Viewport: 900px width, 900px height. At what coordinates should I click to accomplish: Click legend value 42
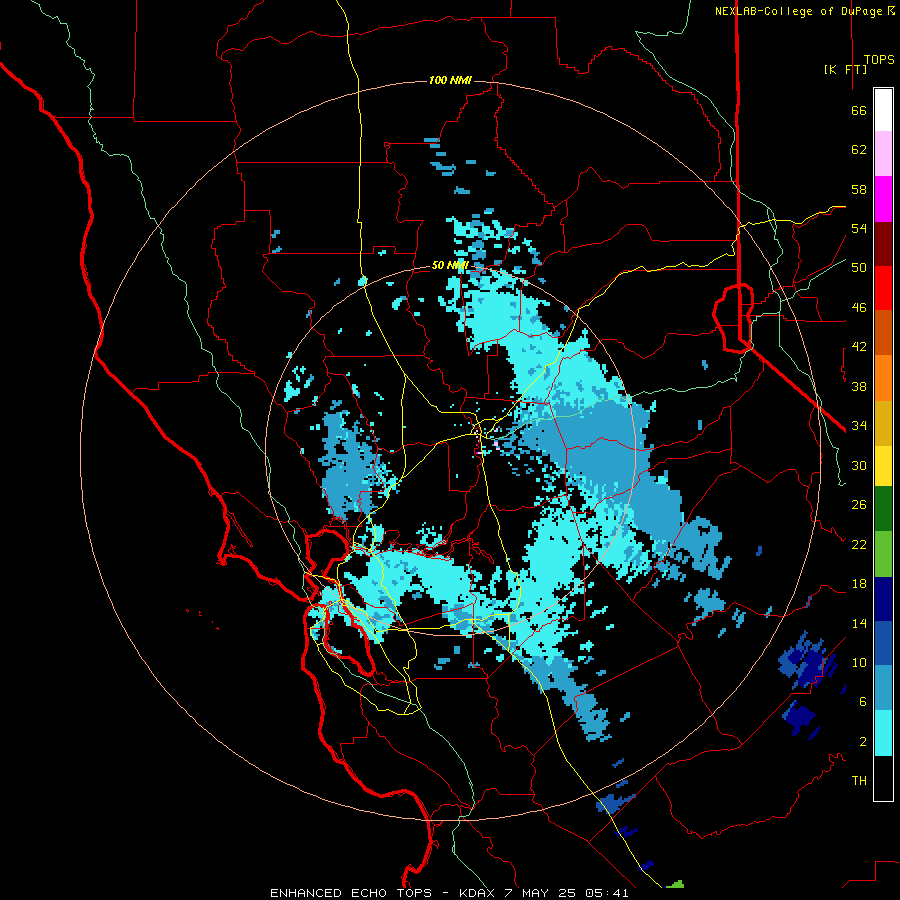tap(859, 347)
